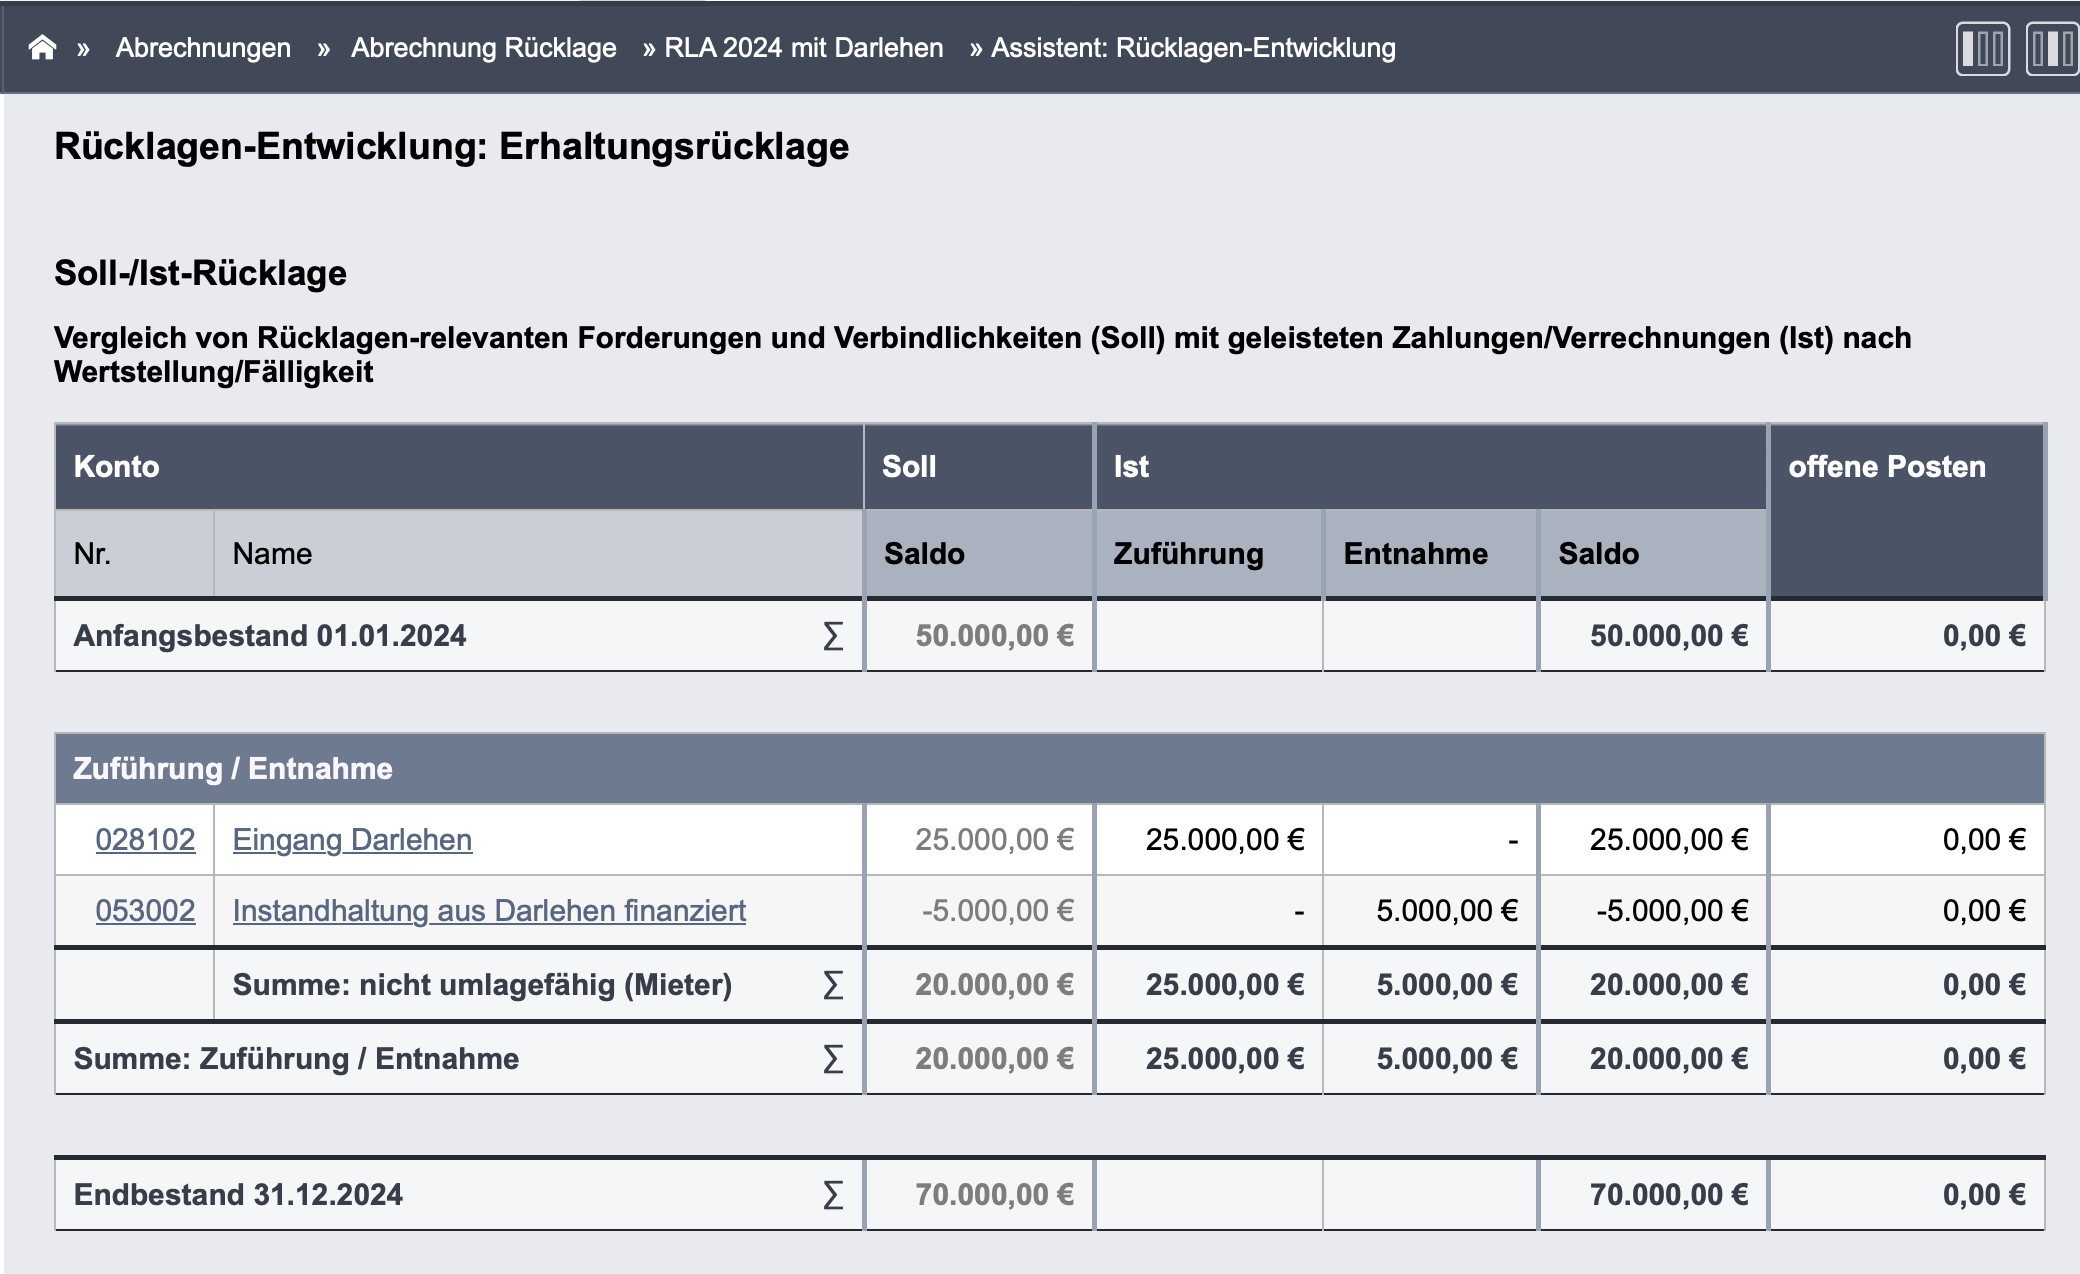Click Ist Saldo 70.000,00 € in Endbestand row
The width and height of the screenshot is (2080, 1274).
(x=1669, y=1195)
